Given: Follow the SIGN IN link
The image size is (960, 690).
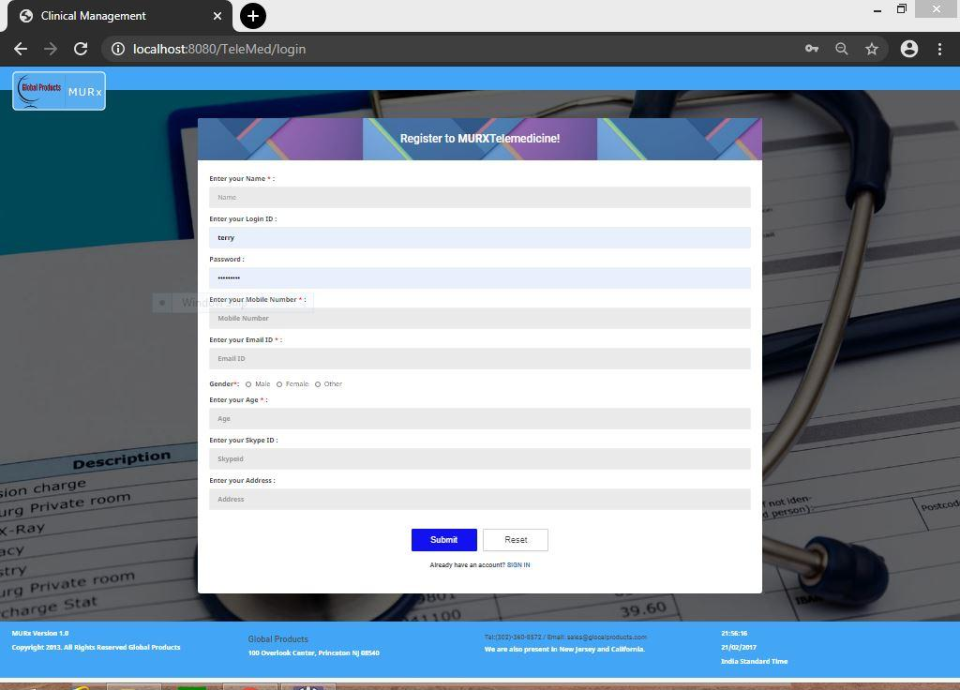Looking at the screenshot, I should tap(519, 565).
